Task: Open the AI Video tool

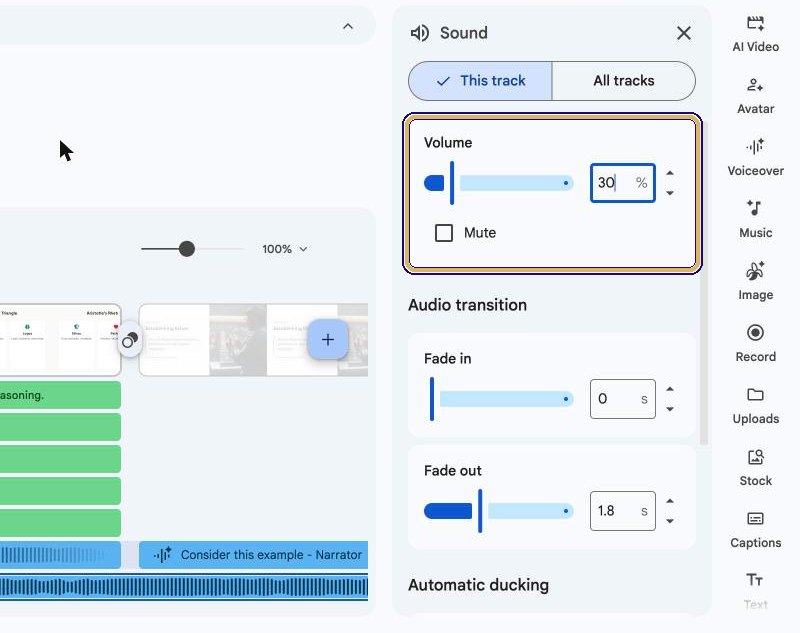Action: (755, 34)
